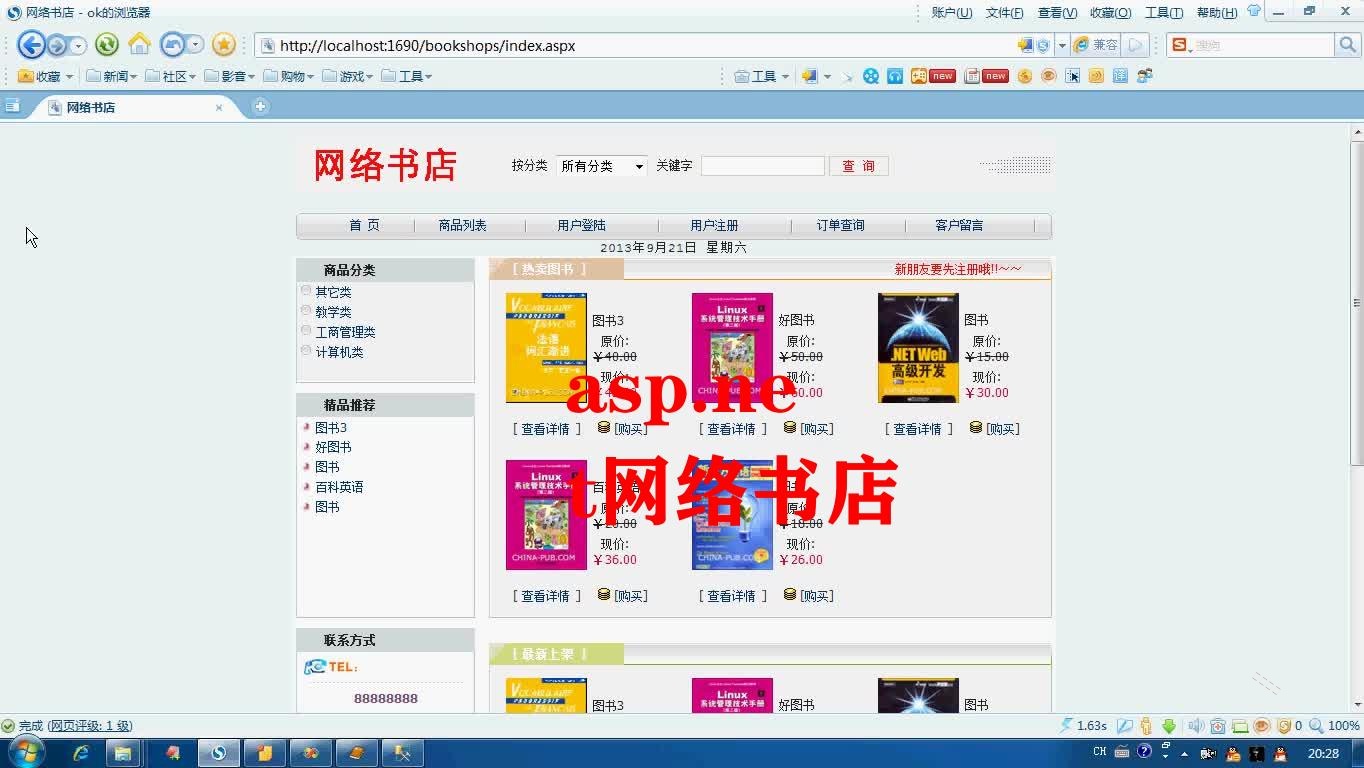Select the 工商管理类 radio button
Viewport: 1364px width, 768px height.
pyautogui.click(x=305, y=330)
